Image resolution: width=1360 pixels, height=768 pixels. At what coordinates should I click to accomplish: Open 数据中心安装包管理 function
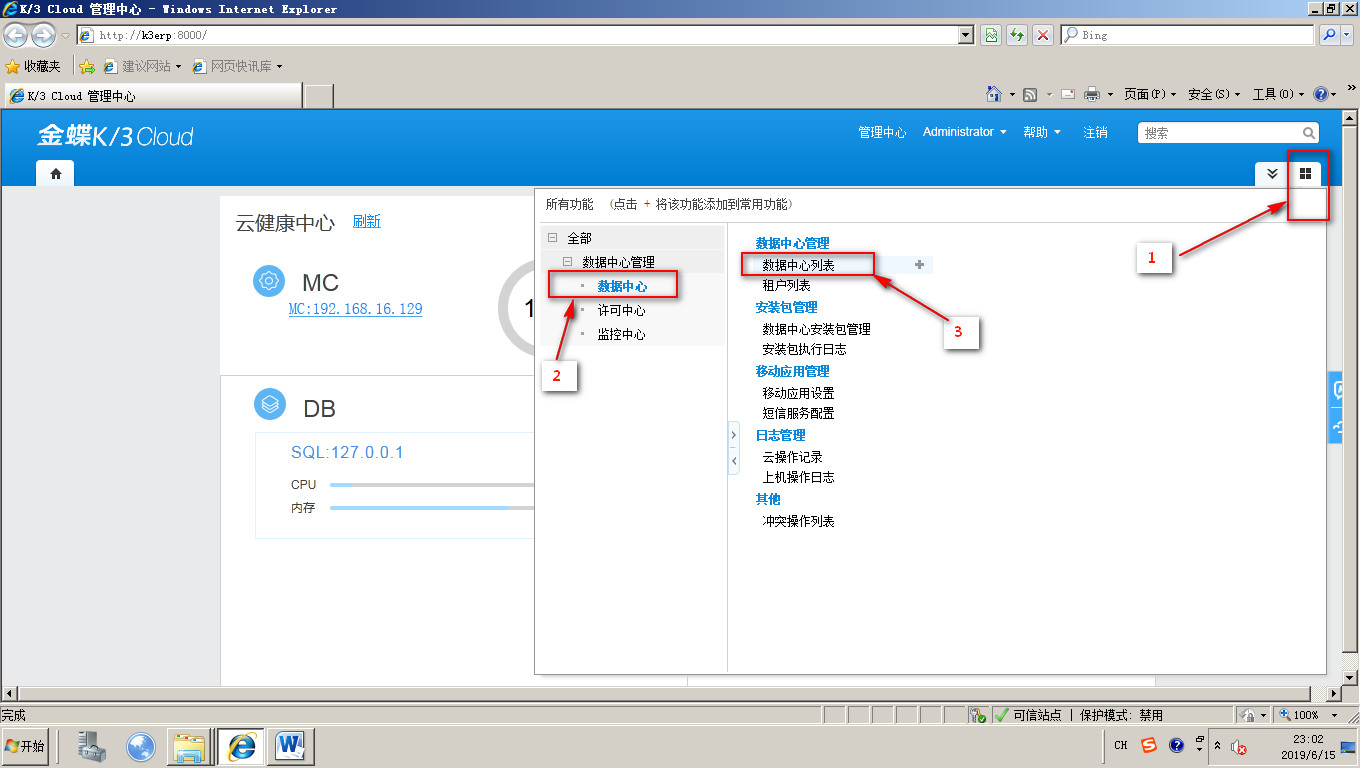click(816, 329)
